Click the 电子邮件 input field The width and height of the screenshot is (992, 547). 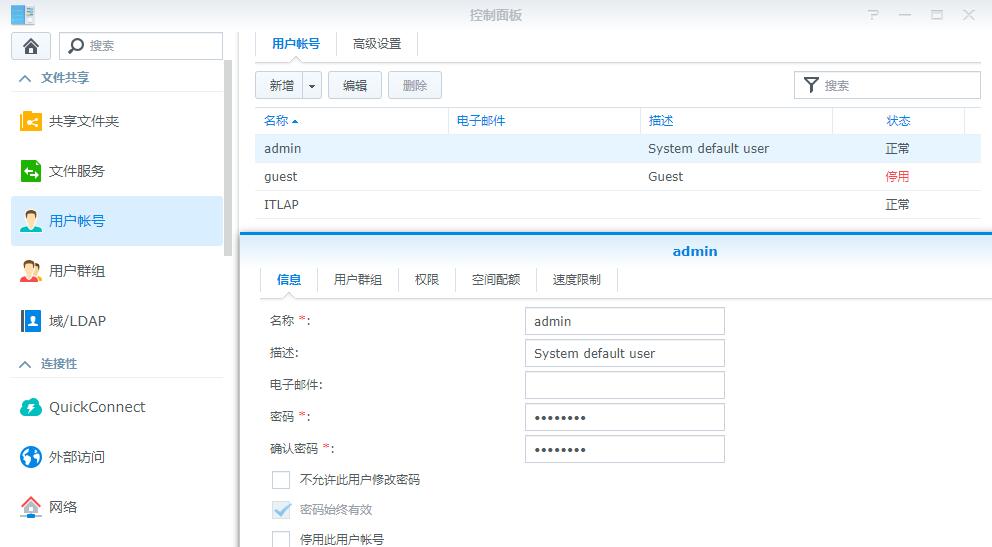[624, 385]
